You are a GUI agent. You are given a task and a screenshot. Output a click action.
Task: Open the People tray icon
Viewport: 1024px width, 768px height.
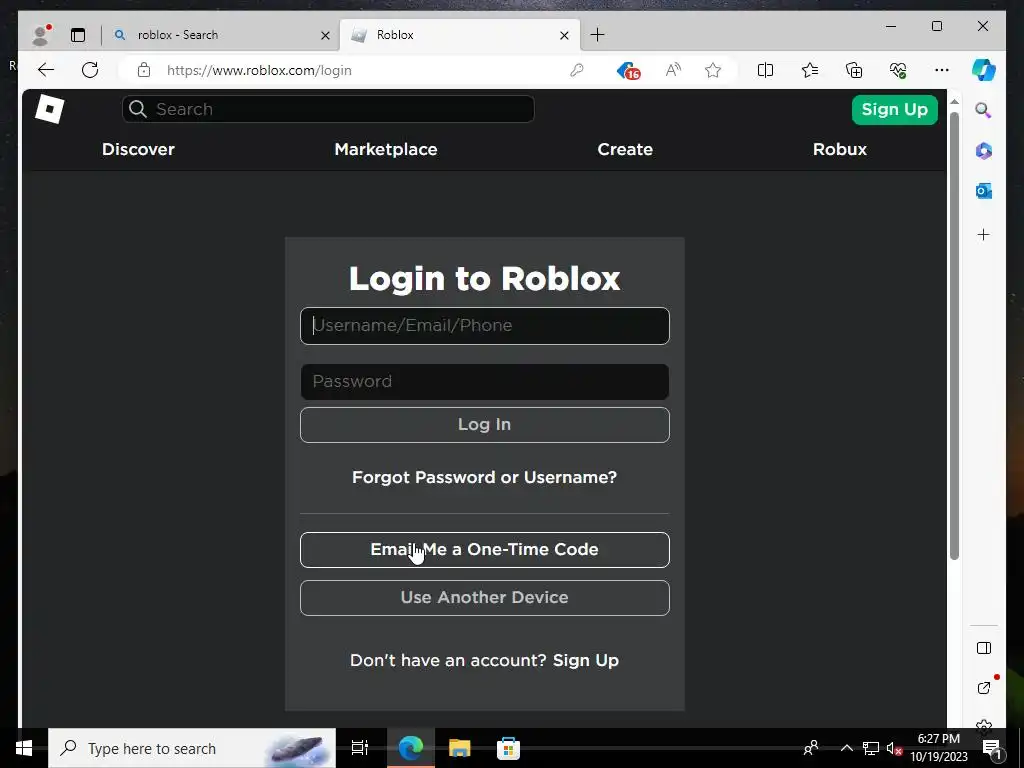[811, 748]
